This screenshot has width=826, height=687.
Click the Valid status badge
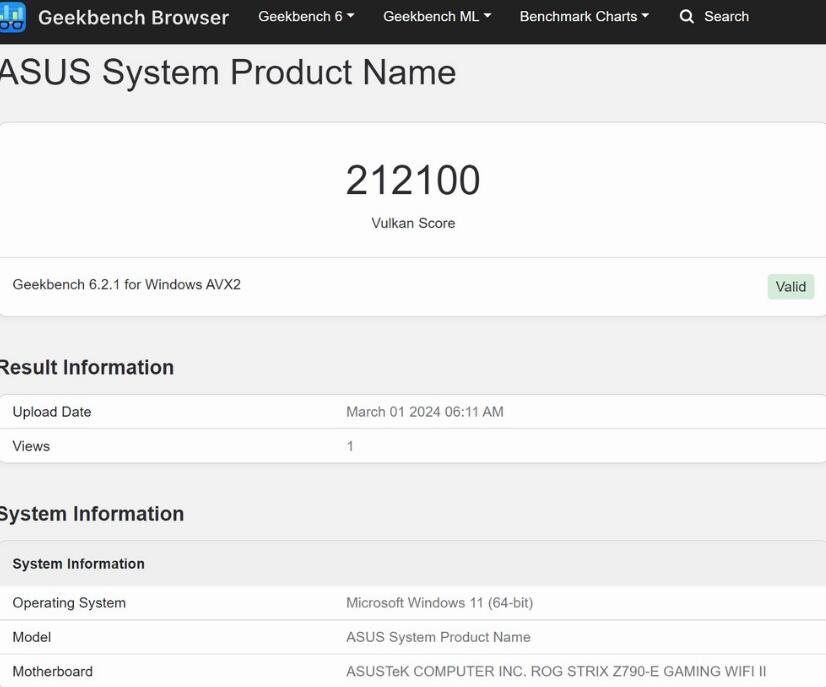click(791, 287)
